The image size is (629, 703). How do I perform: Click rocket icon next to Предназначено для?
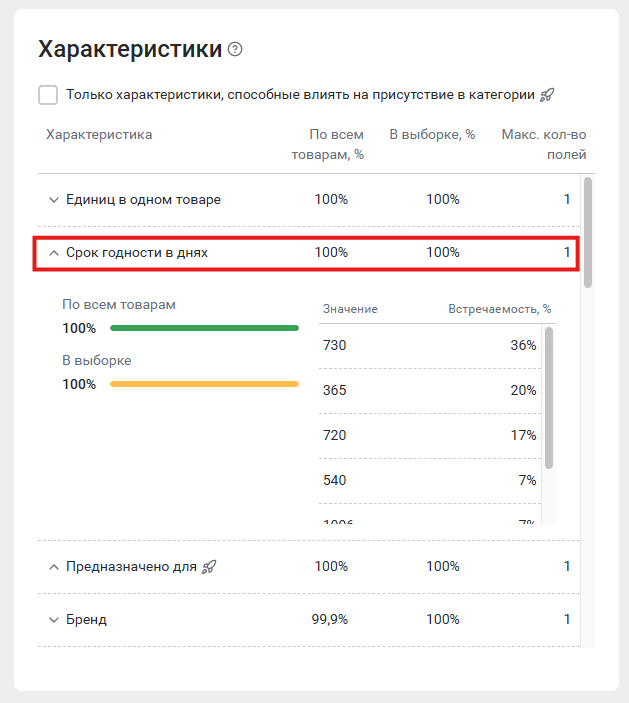coord(209,567)
